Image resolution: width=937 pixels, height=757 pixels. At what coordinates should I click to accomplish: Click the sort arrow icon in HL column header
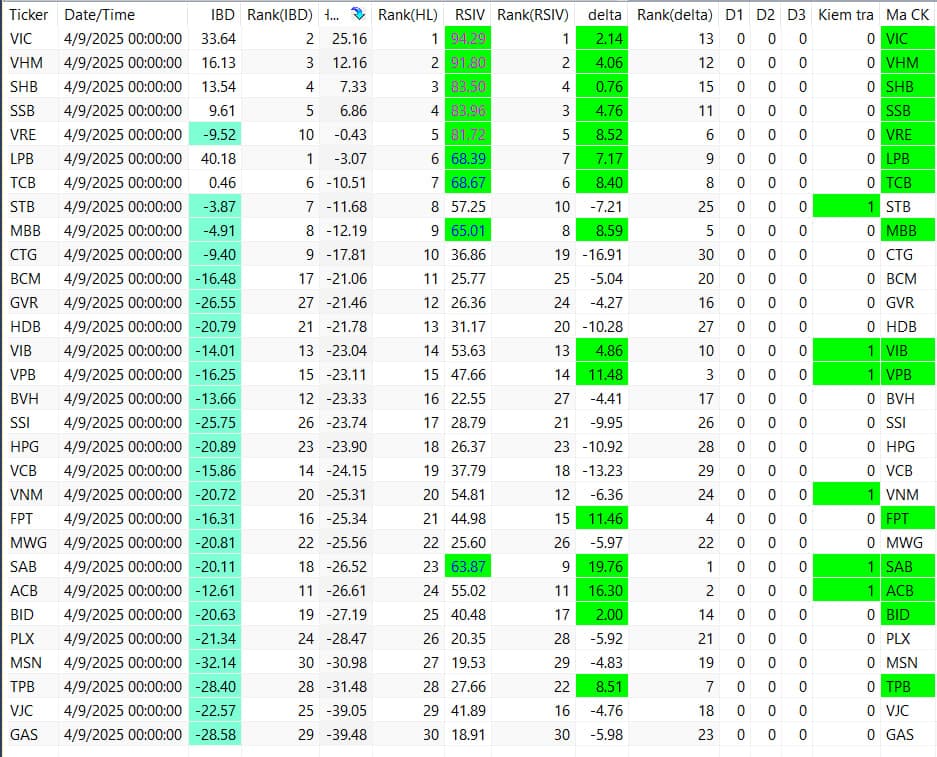[x=358, y=14]
